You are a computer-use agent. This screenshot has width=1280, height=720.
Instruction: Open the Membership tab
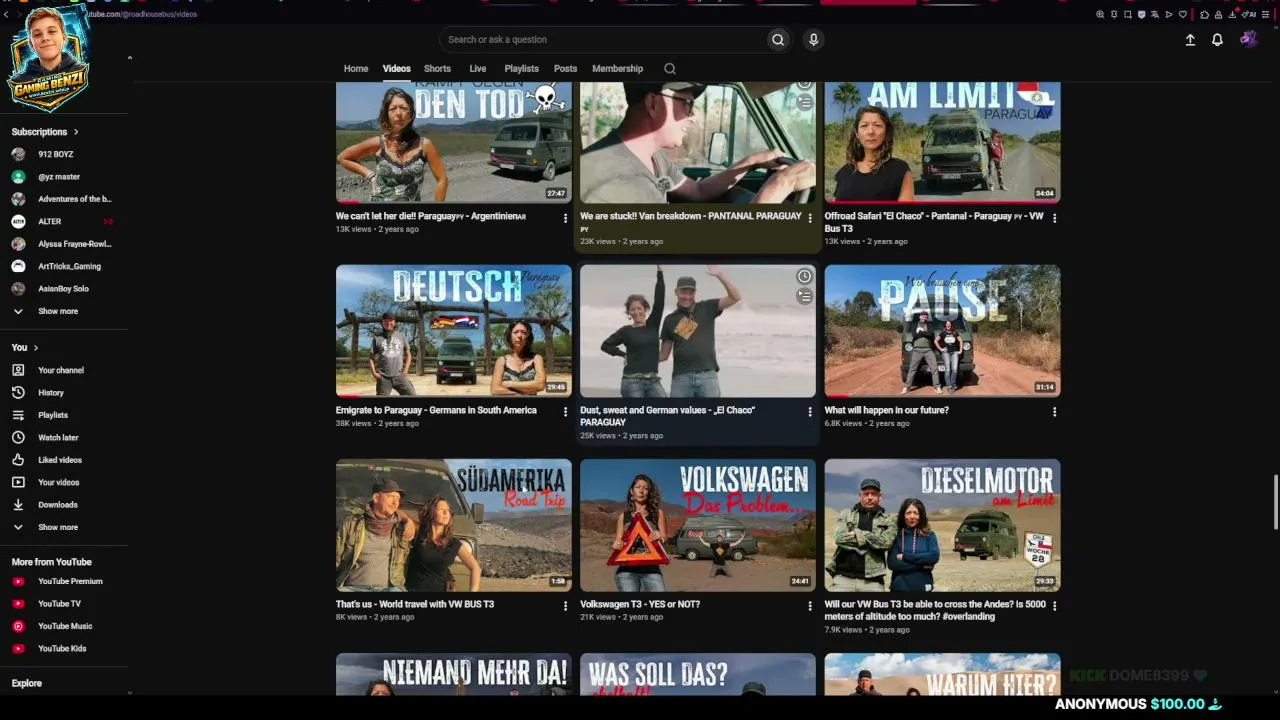[617, 68]
